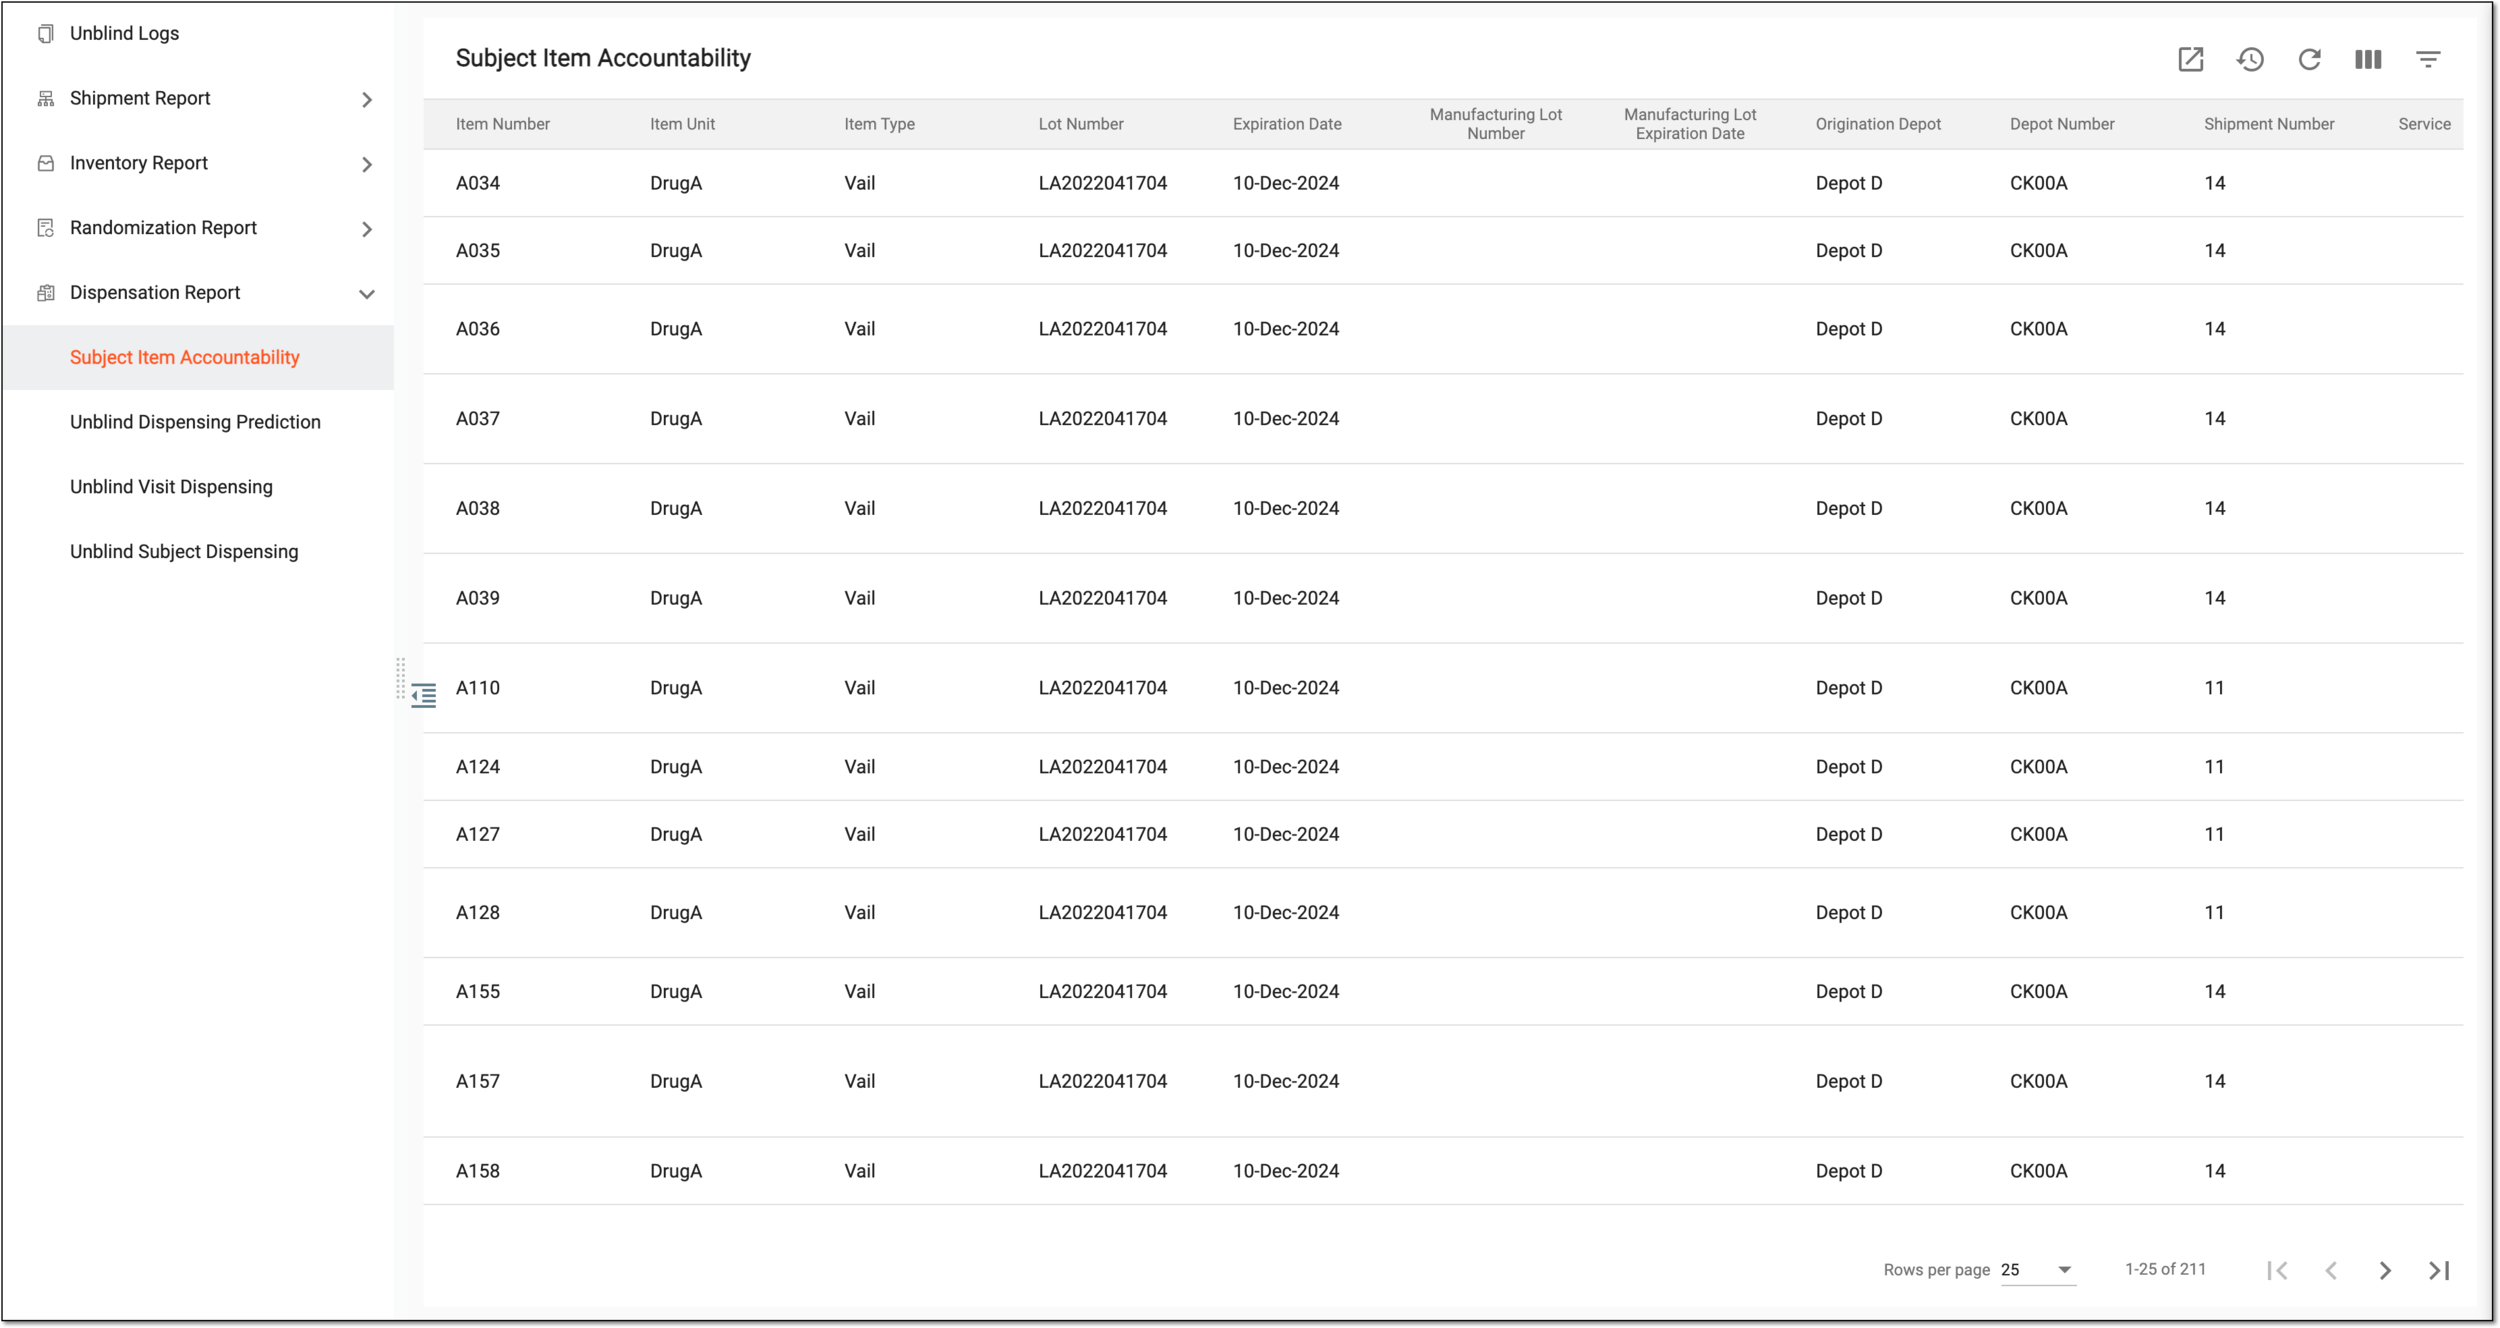Click Lot Number in the A034 row
2500x1328 pixels.
coord(1103,183)
